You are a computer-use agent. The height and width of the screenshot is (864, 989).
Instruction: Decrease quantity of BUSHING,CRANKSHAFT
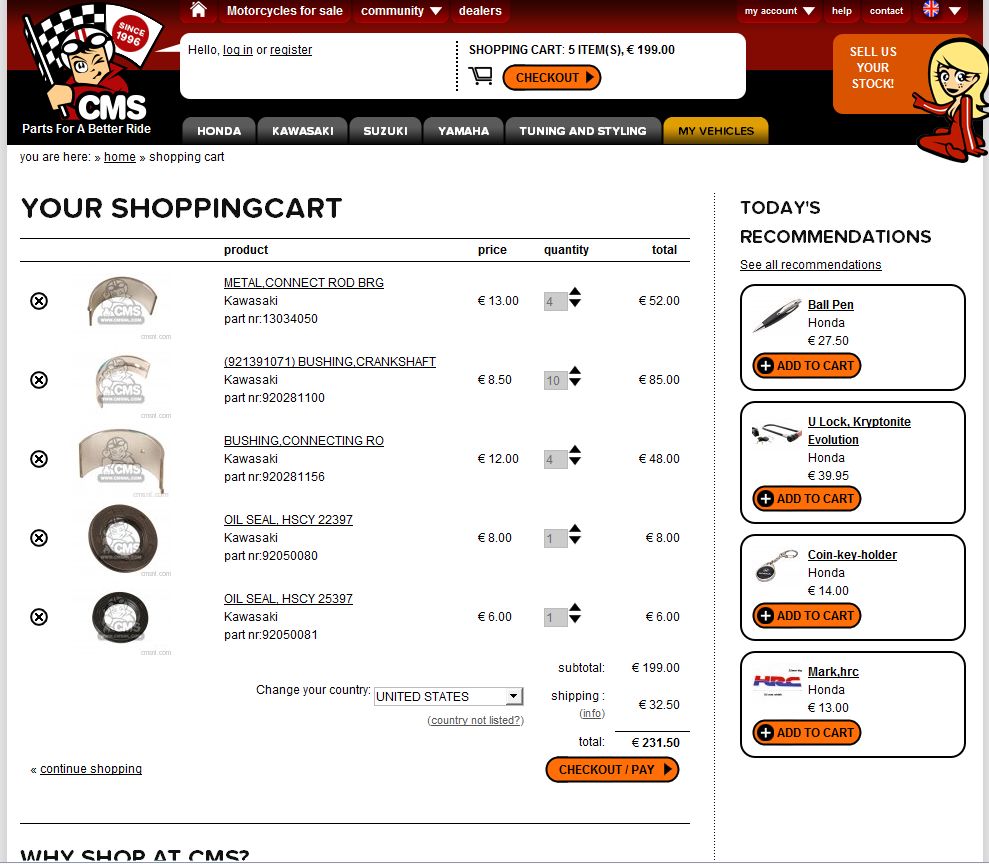pyautogui.click(x=575, y=382)
